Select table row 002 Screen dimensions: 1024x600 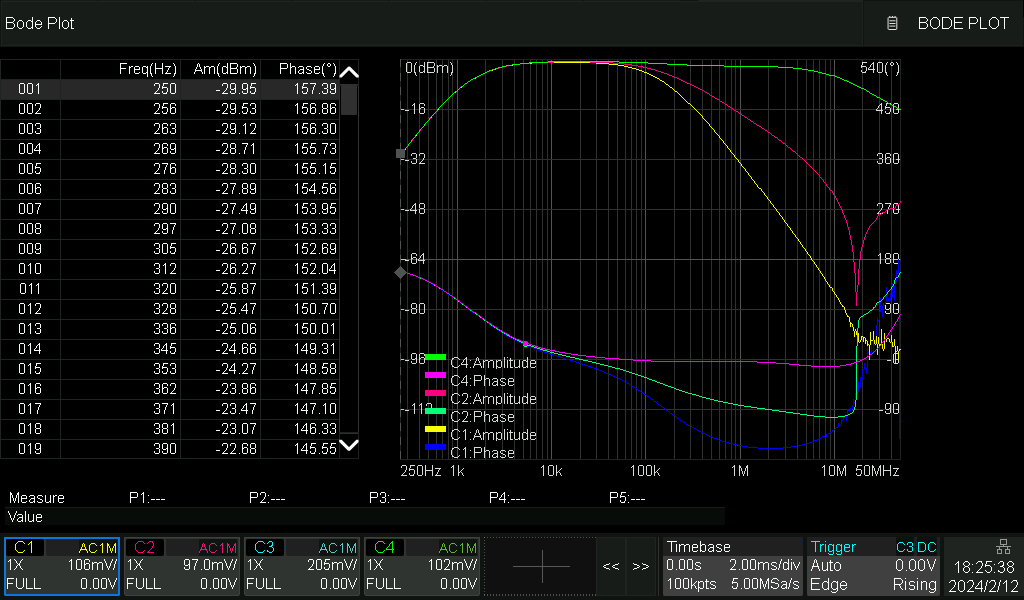(x=170, y=109)
